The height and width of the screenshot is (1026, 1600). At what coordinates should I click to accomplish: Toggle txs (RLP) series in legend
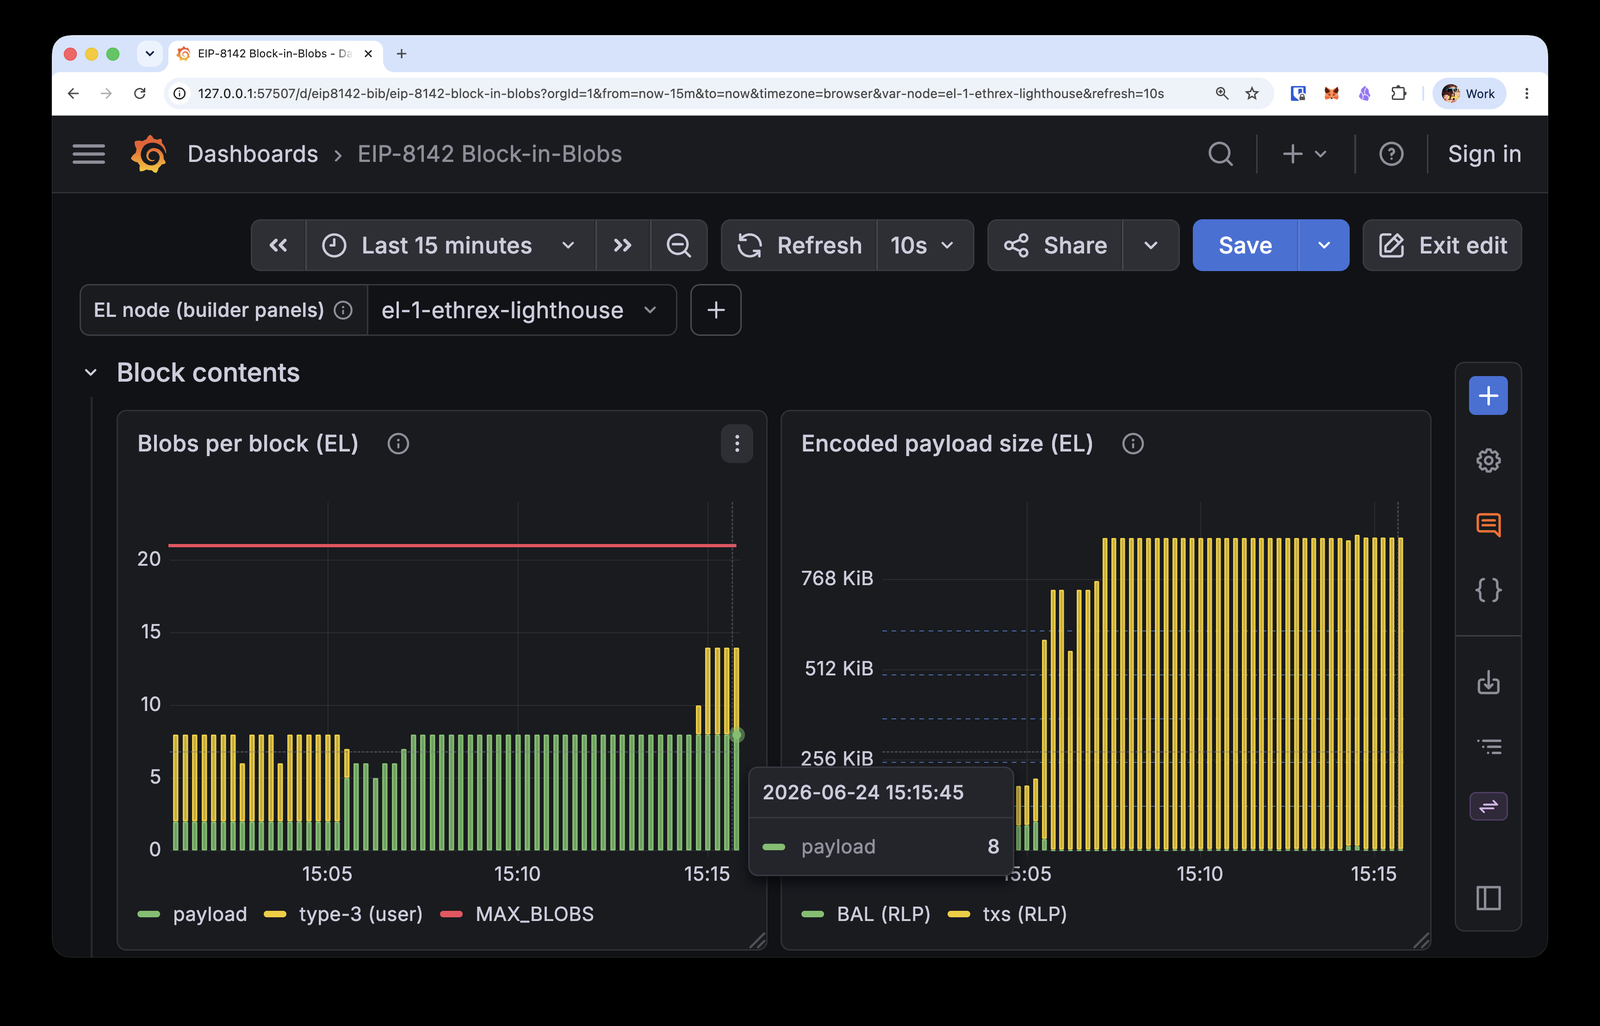click(1024, 914)
